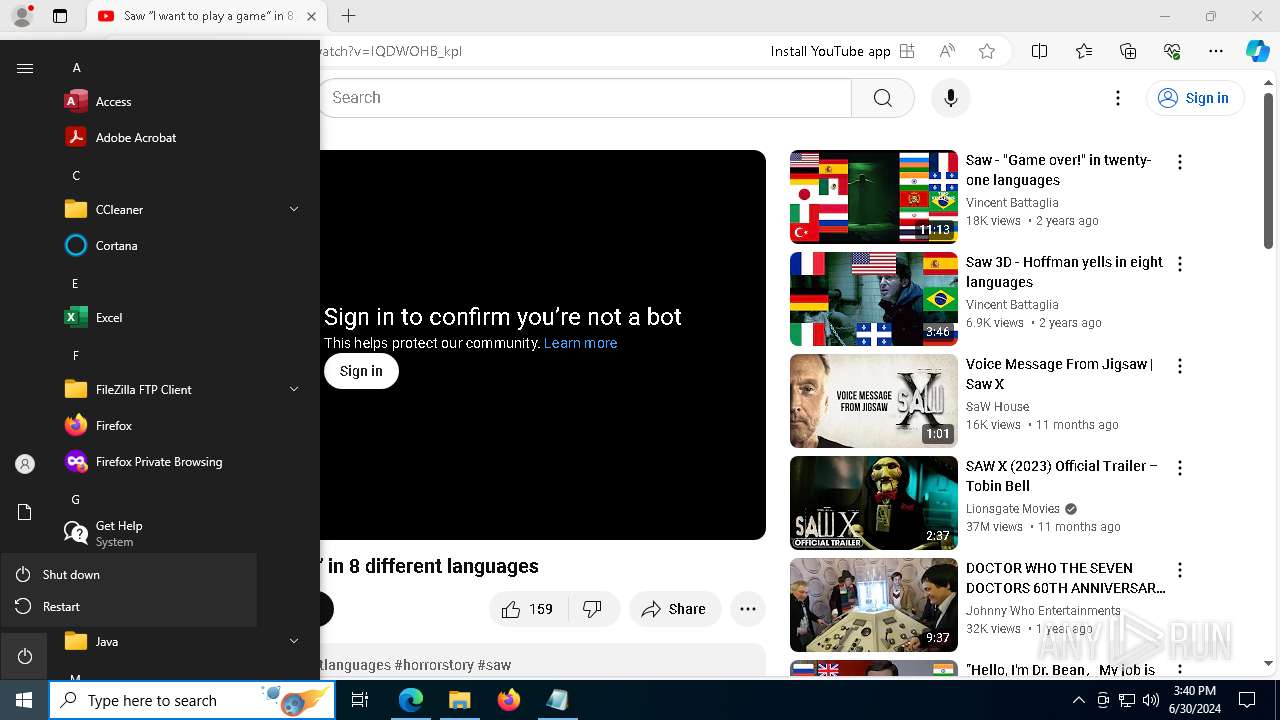Open options for SAW X Official Trailer
Viewport: 1280px width, 720px height.
(1180, 468)
